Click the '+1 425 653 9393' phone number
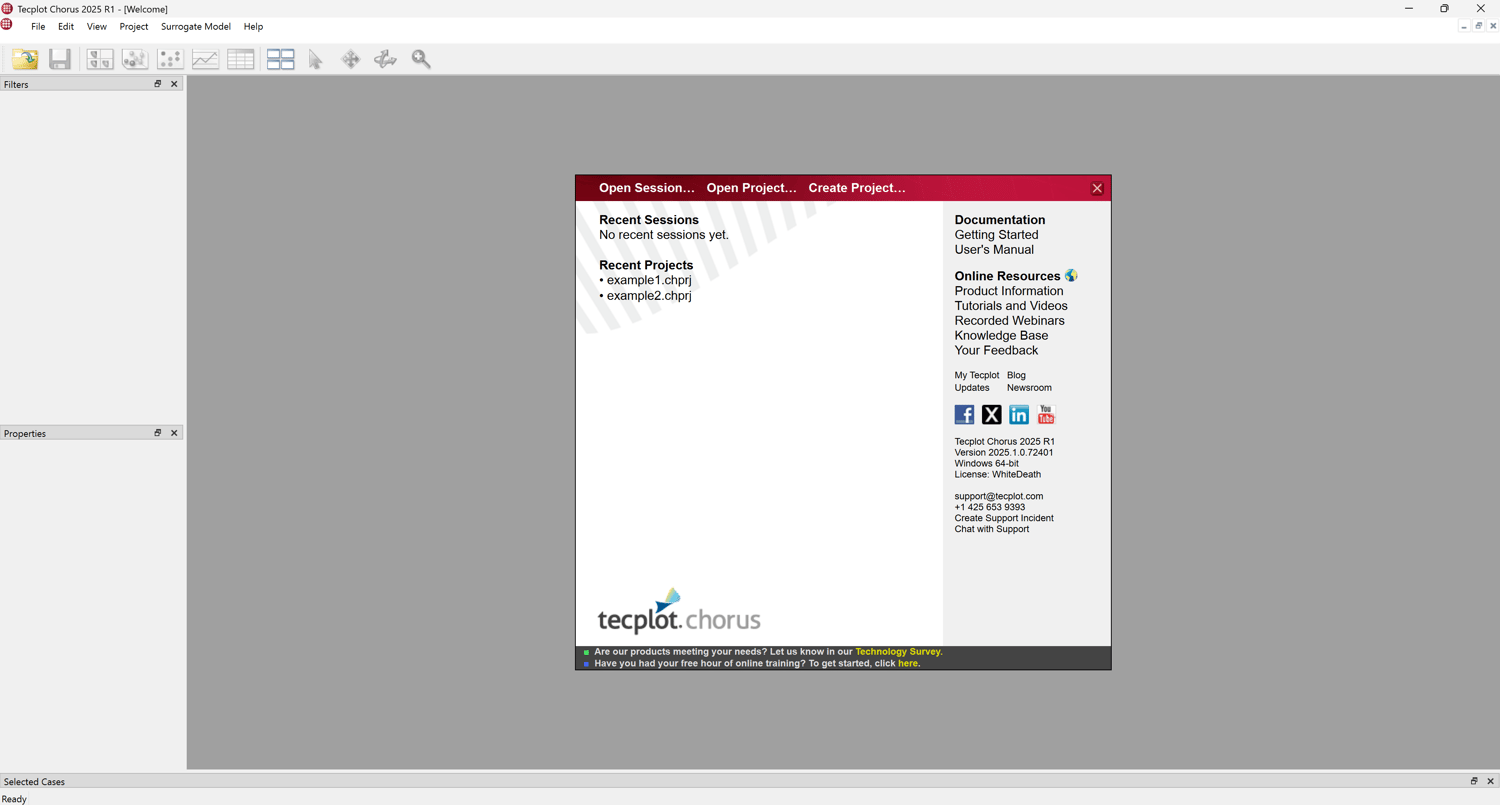1500x805 pixels. 990,507
